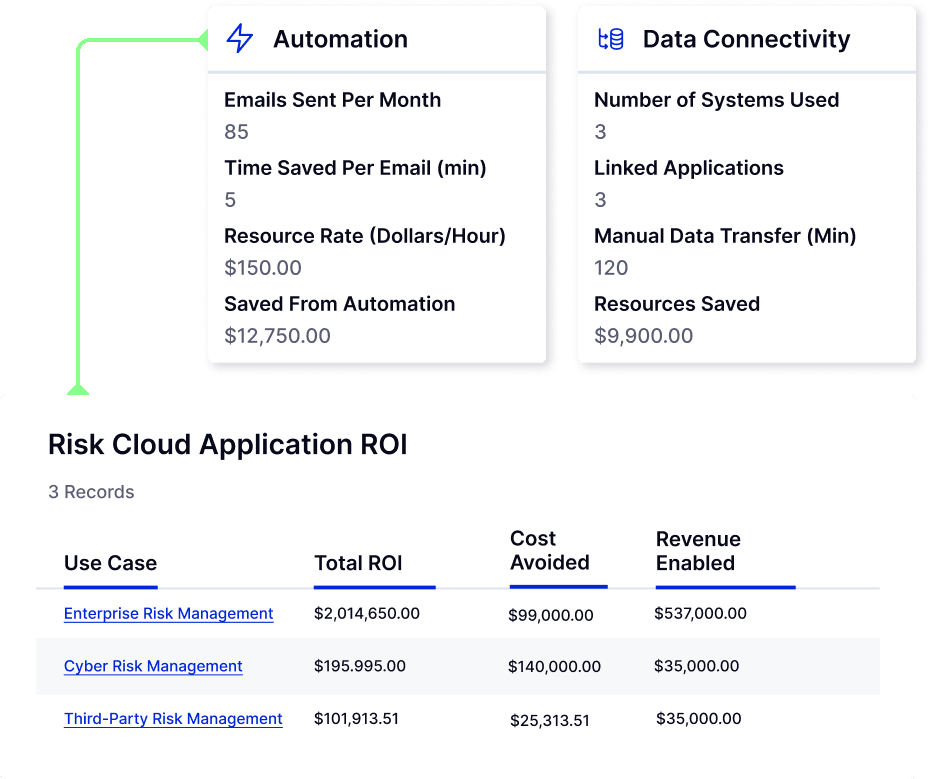Click the $101,913.51 Total ROI cell
This screenshot has height=779, width=930.
click(x=356, y=718)
